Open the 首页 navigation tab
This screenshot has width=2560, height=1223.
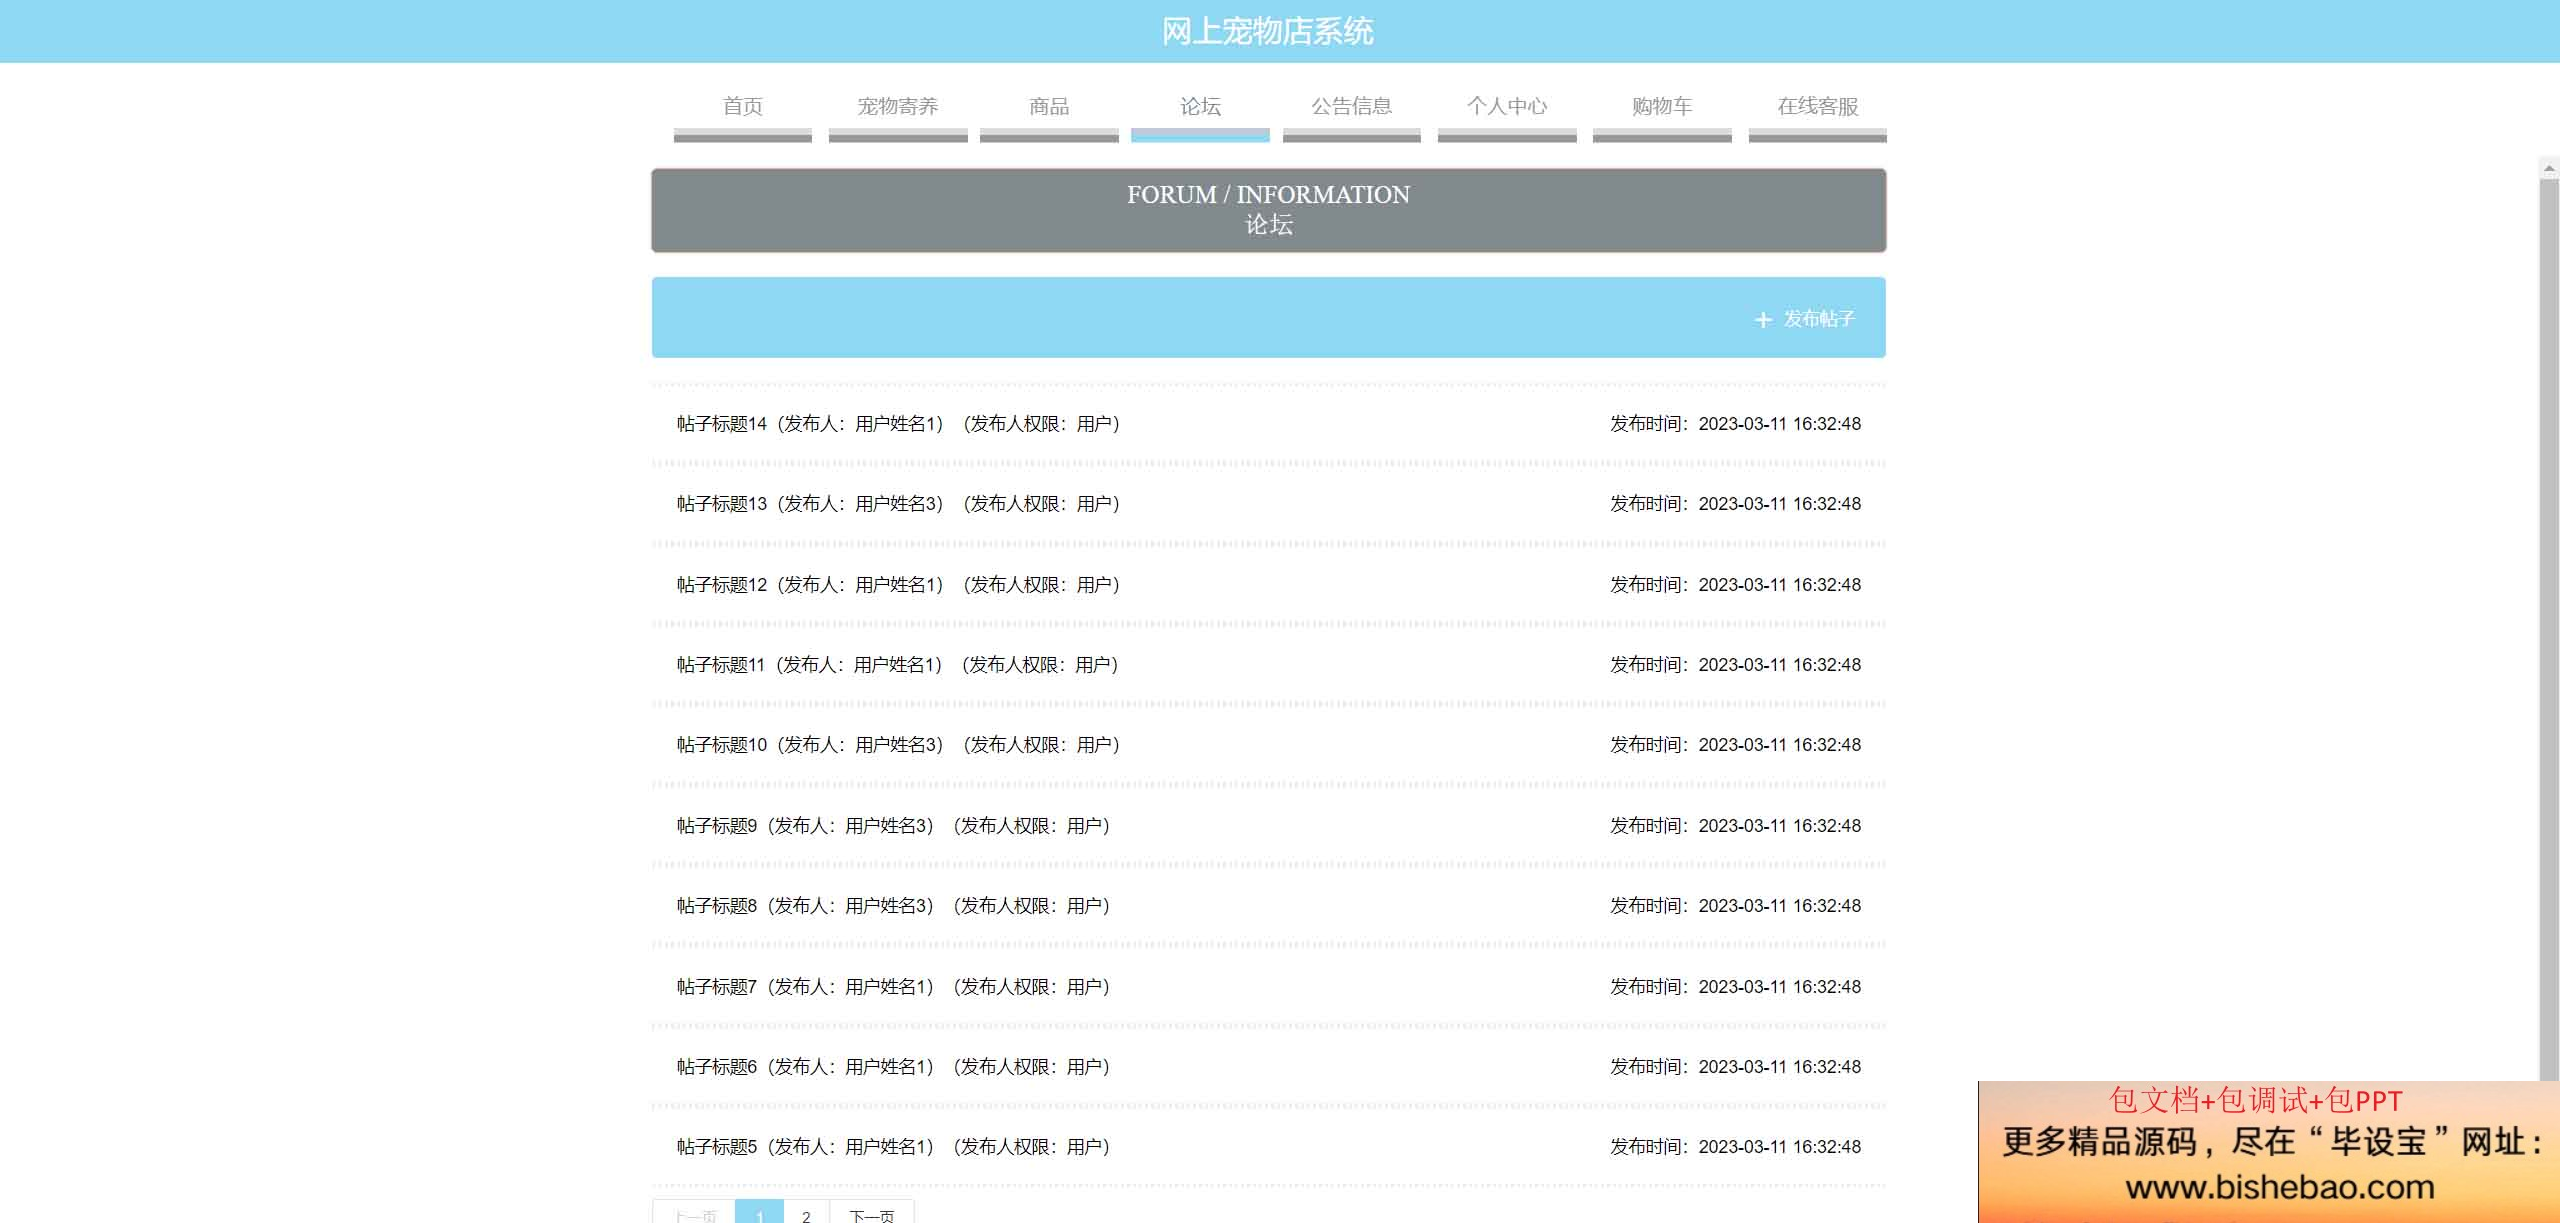(x=742, y=107)
